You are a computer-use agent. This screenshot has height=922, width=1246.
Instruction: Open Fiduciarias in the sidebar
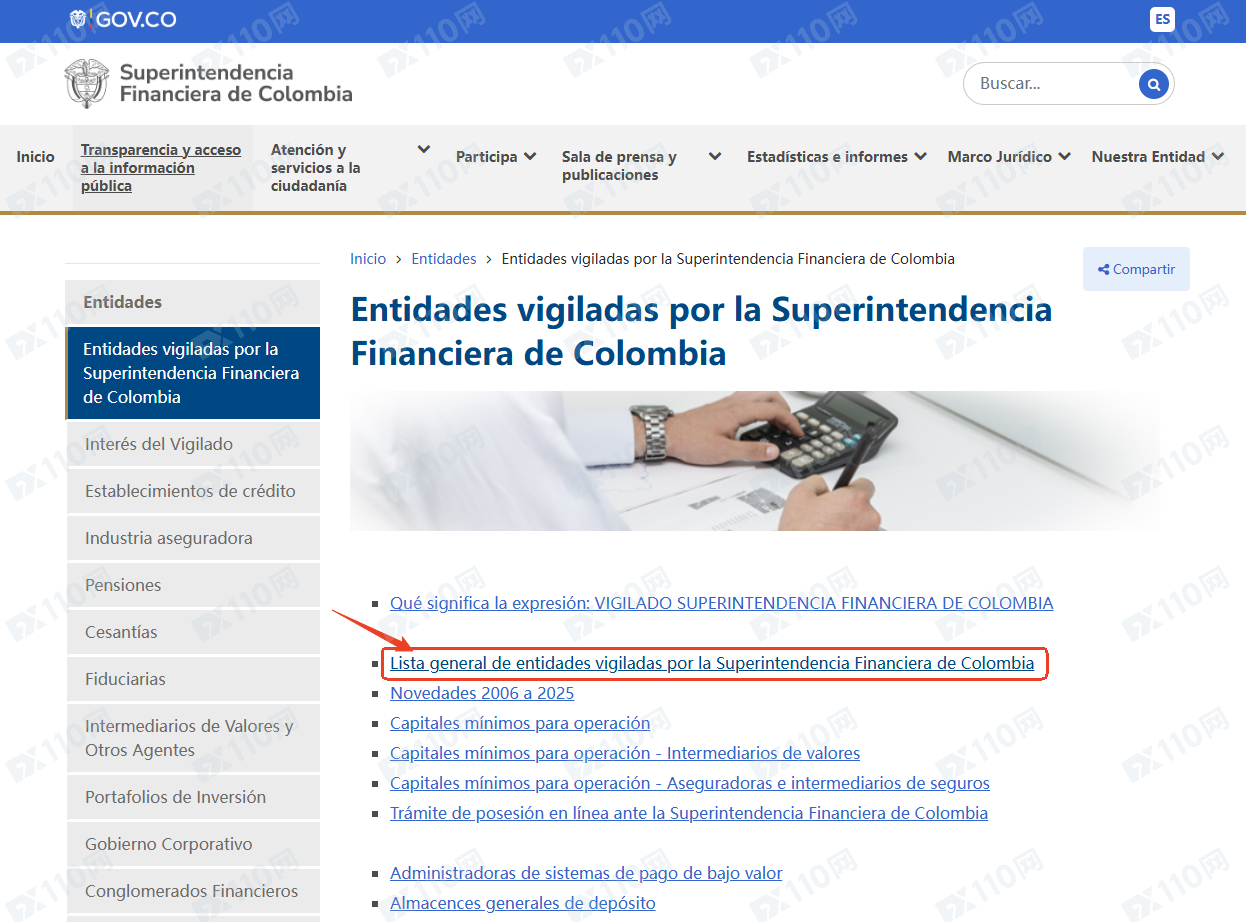pyautogui.click(x=193, y=679)
